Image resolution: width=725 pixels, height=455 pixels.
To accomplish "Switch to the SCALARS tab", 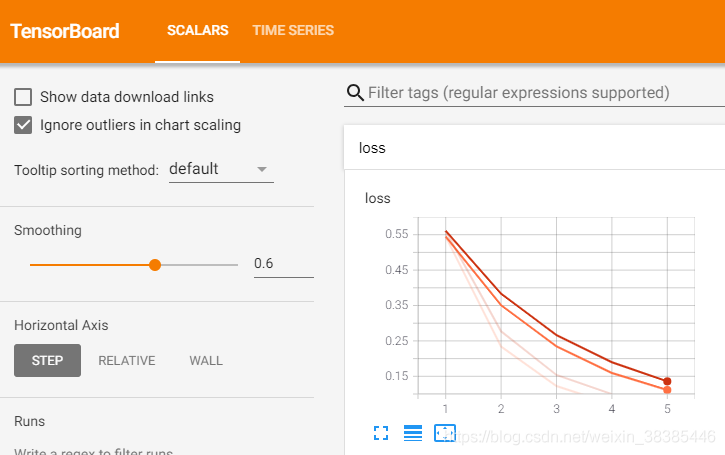I will pos(197,31).
